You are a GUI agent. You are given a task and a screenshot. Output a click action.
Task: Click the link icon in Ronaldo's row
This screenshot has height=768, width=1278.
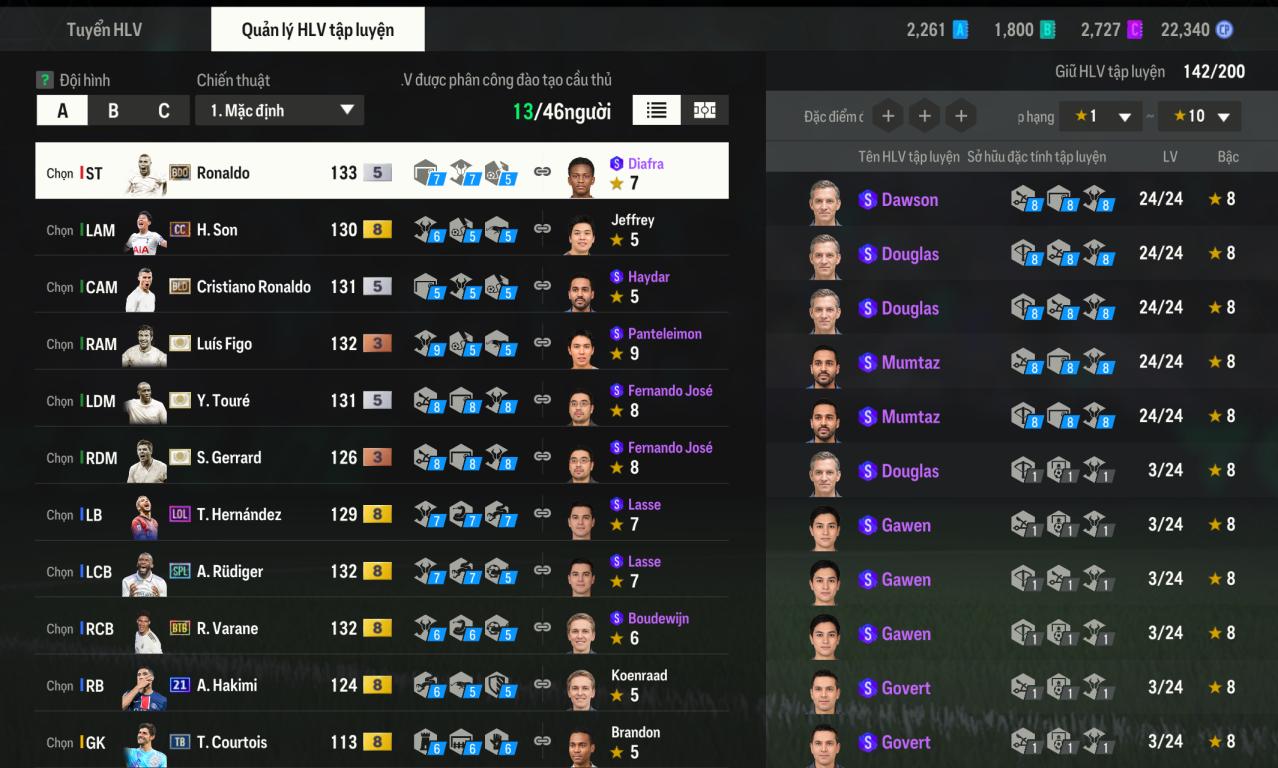[x=542, y=172]
